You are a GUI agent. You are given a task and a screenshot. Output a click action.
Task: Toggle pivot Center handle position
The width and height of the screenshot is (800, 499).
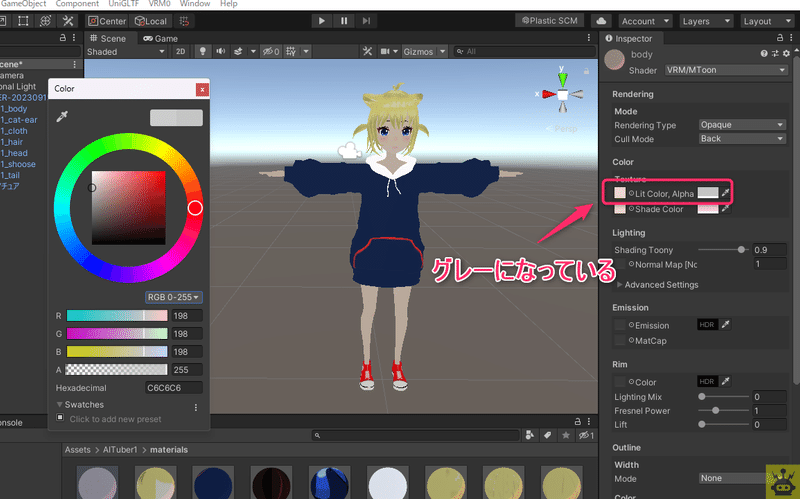pos(107,21)
